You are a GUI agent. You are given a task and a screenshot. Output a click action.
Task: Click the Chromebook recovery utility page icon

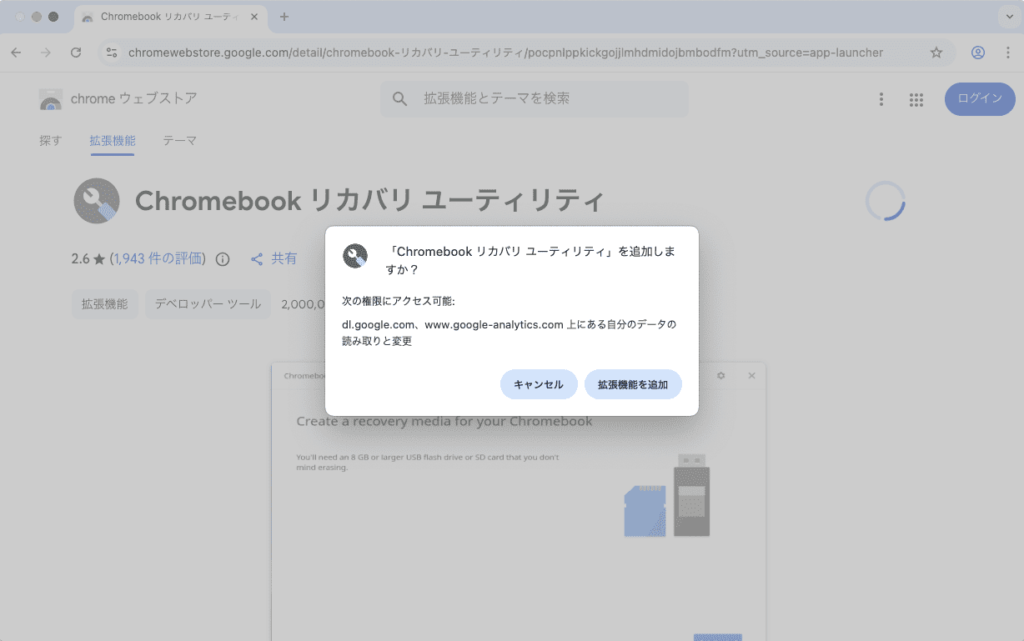pyautogui.click(x=97, y=201)
